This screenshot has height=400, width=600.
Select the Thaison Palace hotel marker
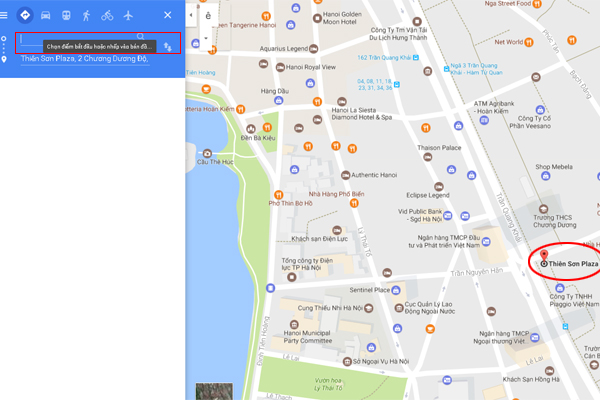[428, 157]
